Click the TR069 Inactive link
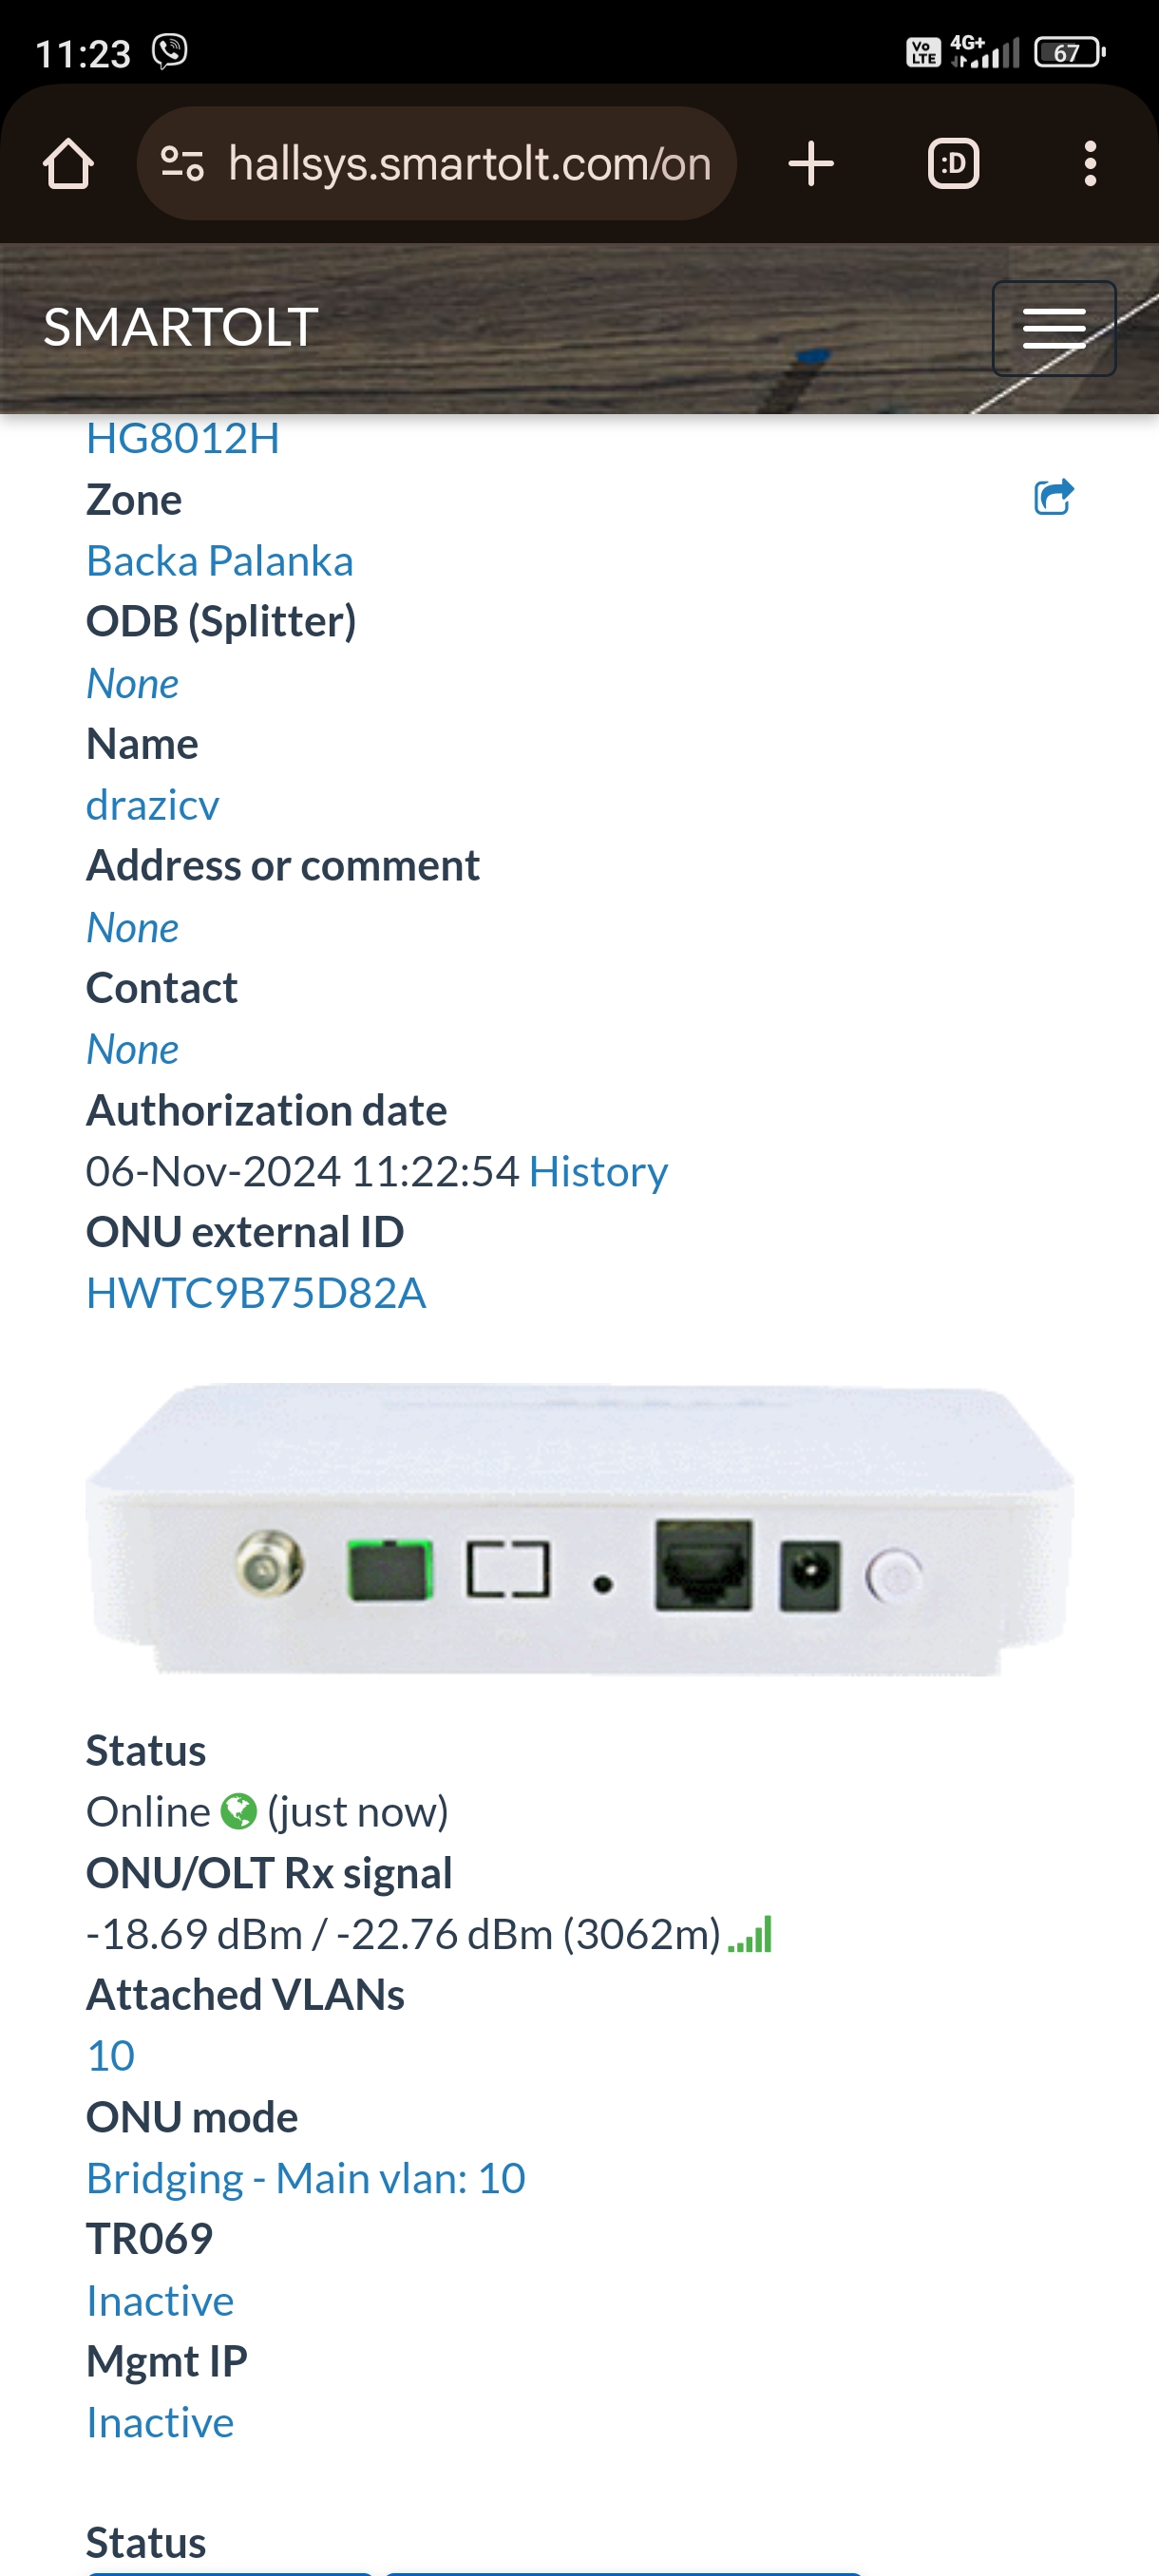The image size is (1159, 2576). 160,2300
